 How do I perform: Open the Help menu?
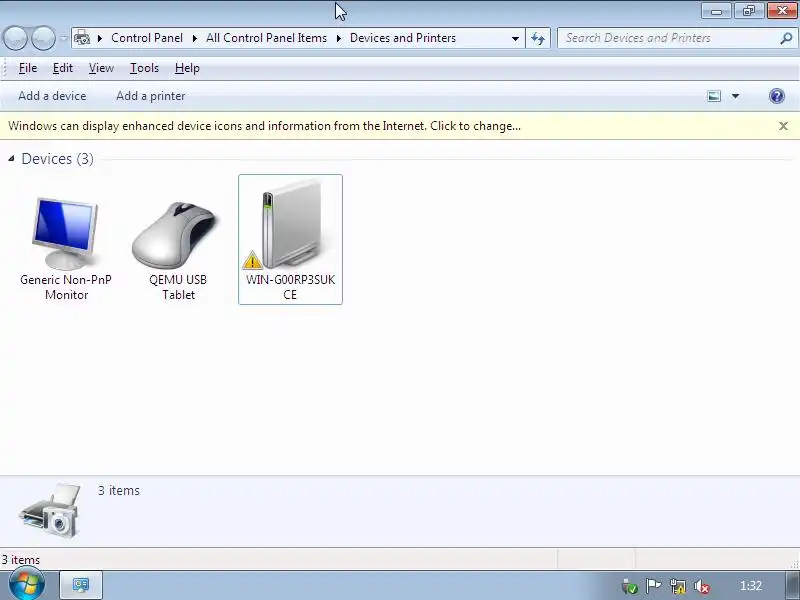pyautogui.click(x=187, y=68)
